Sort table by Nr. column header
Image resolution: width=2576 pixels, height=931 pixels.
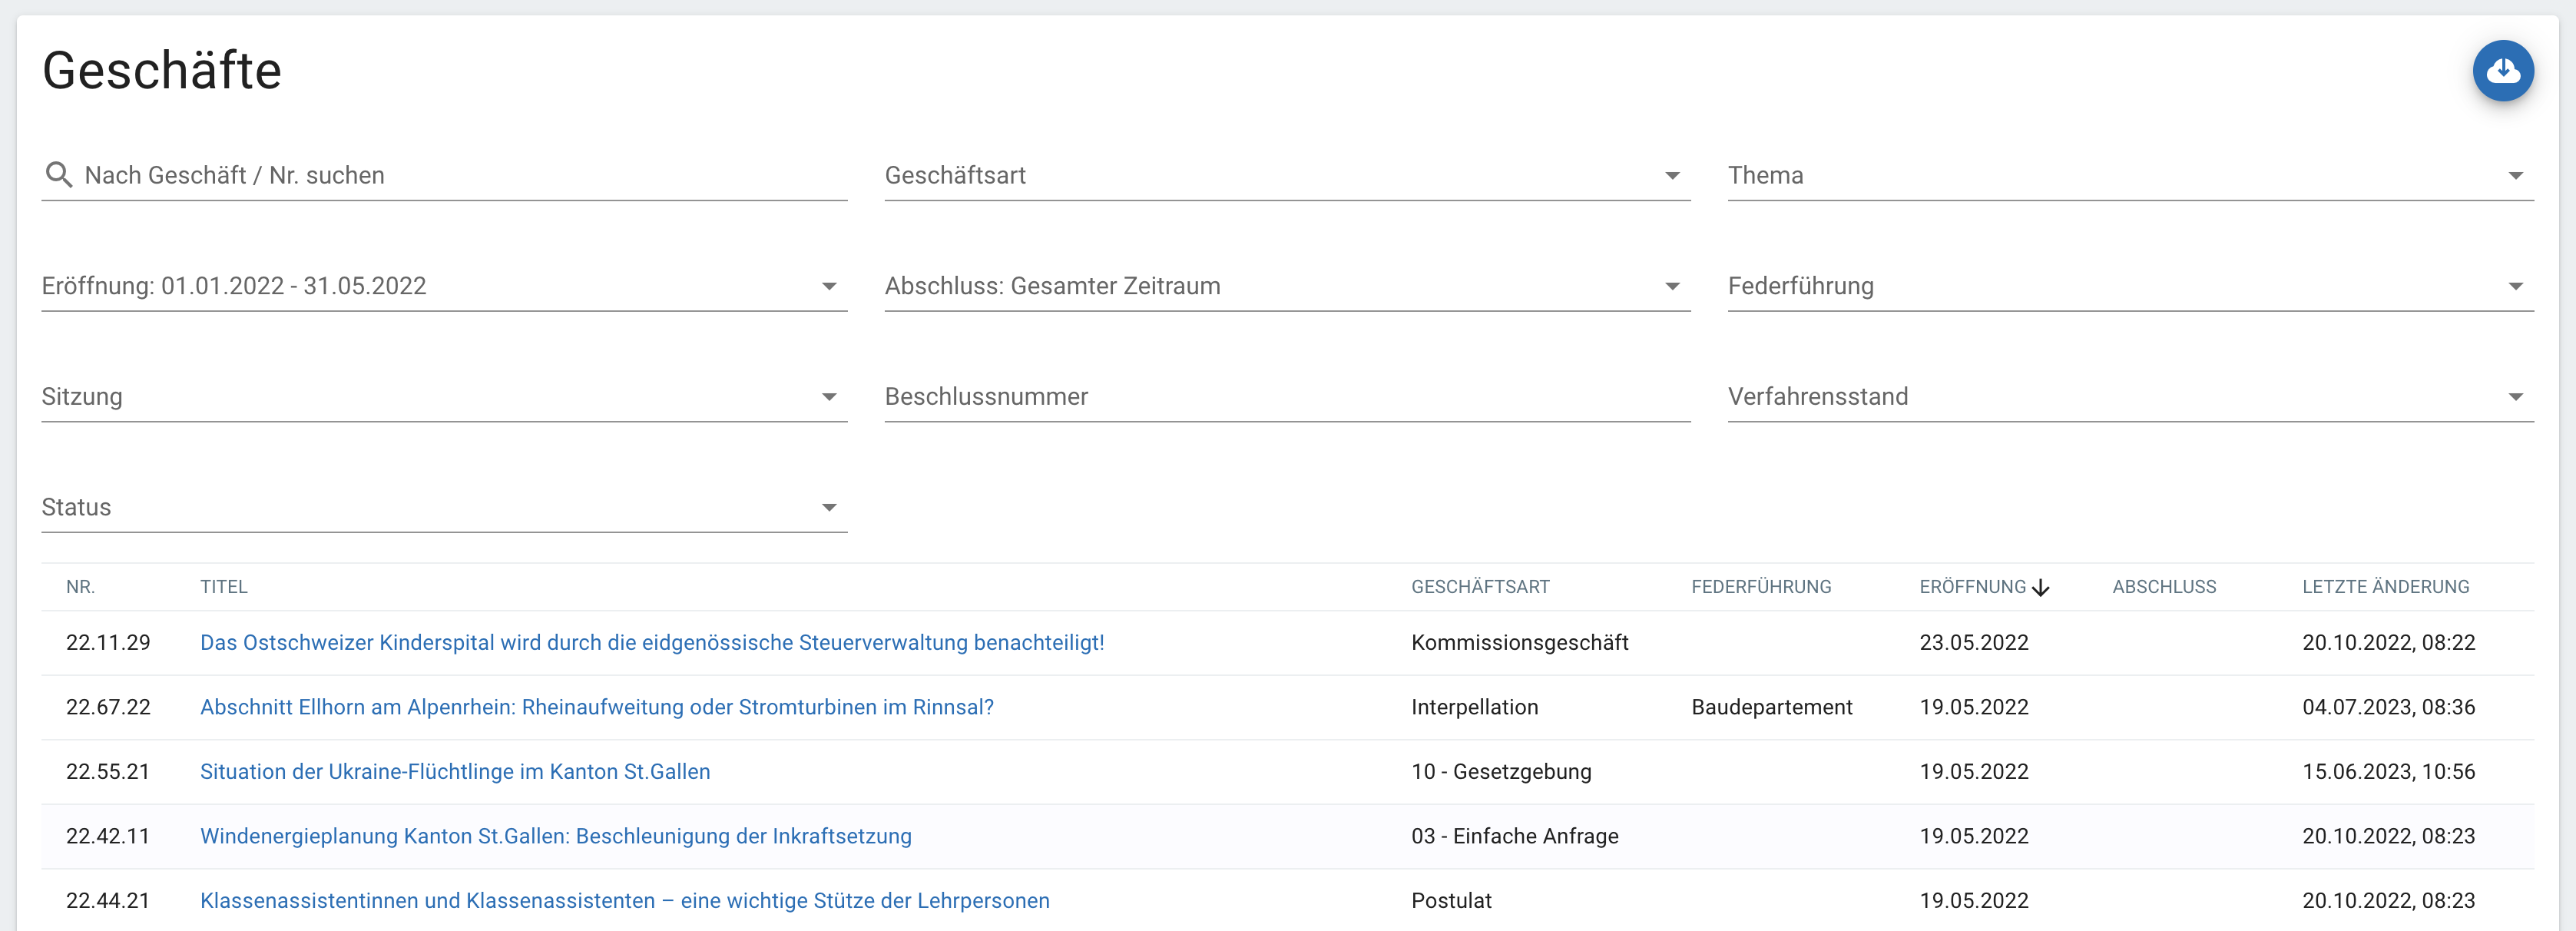pyautogui.click(x=81, y=587)
